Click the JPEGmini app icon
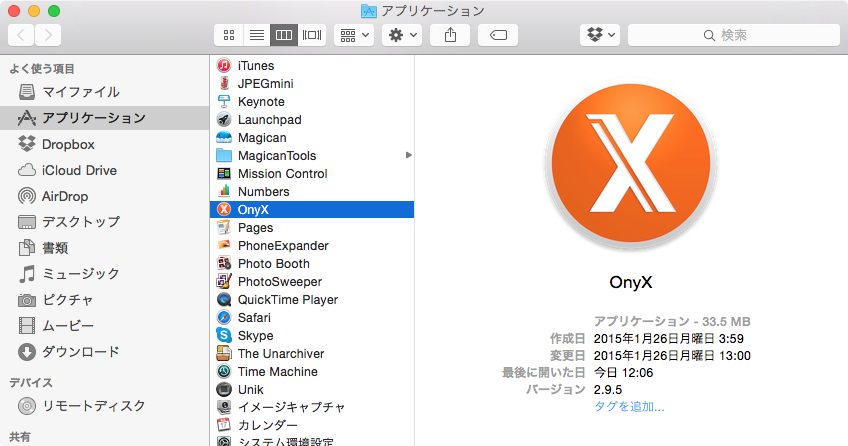 (224, 83)
